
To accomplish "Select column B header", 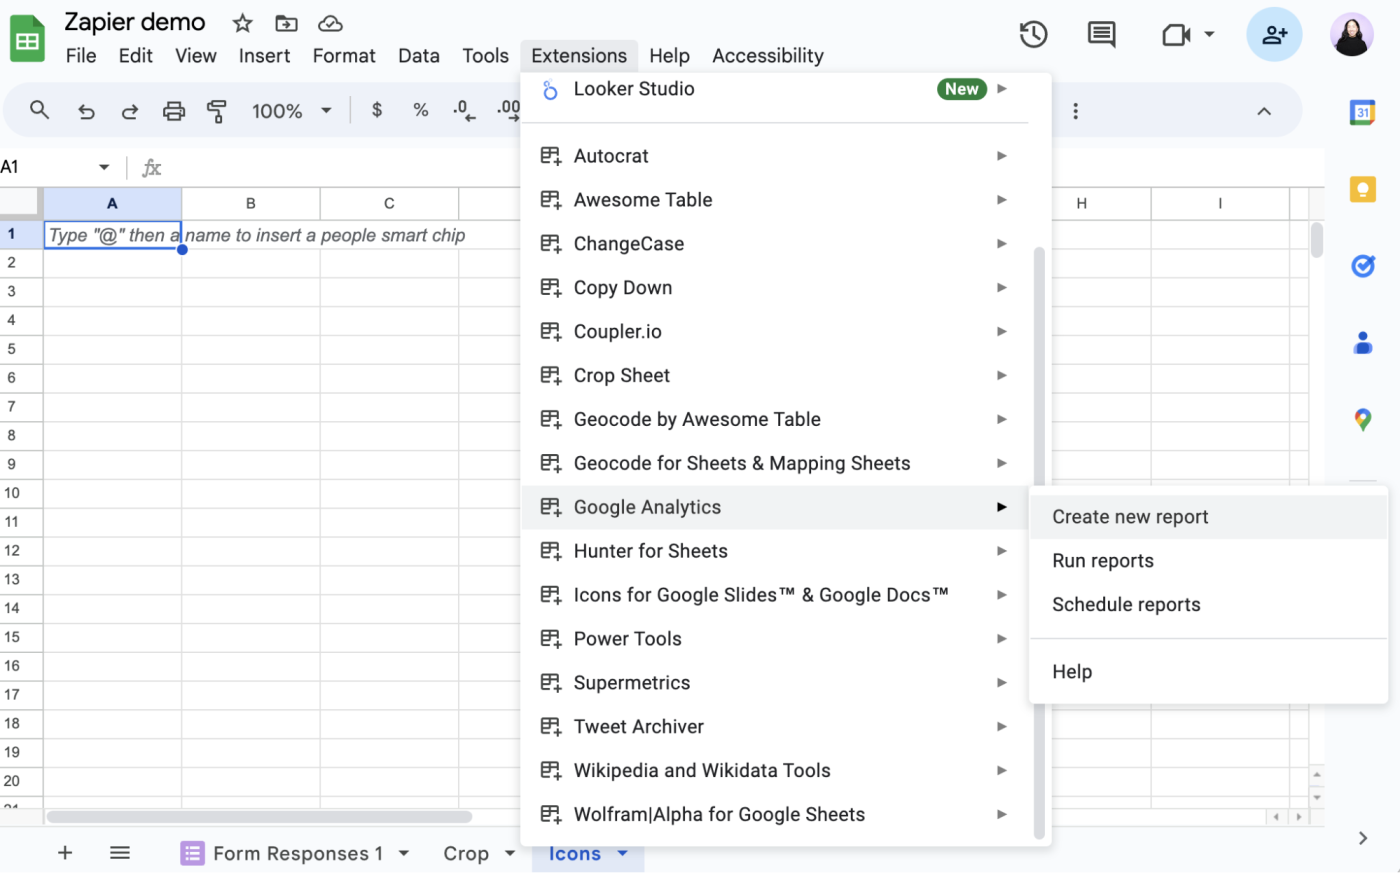I will pos(251,203).
